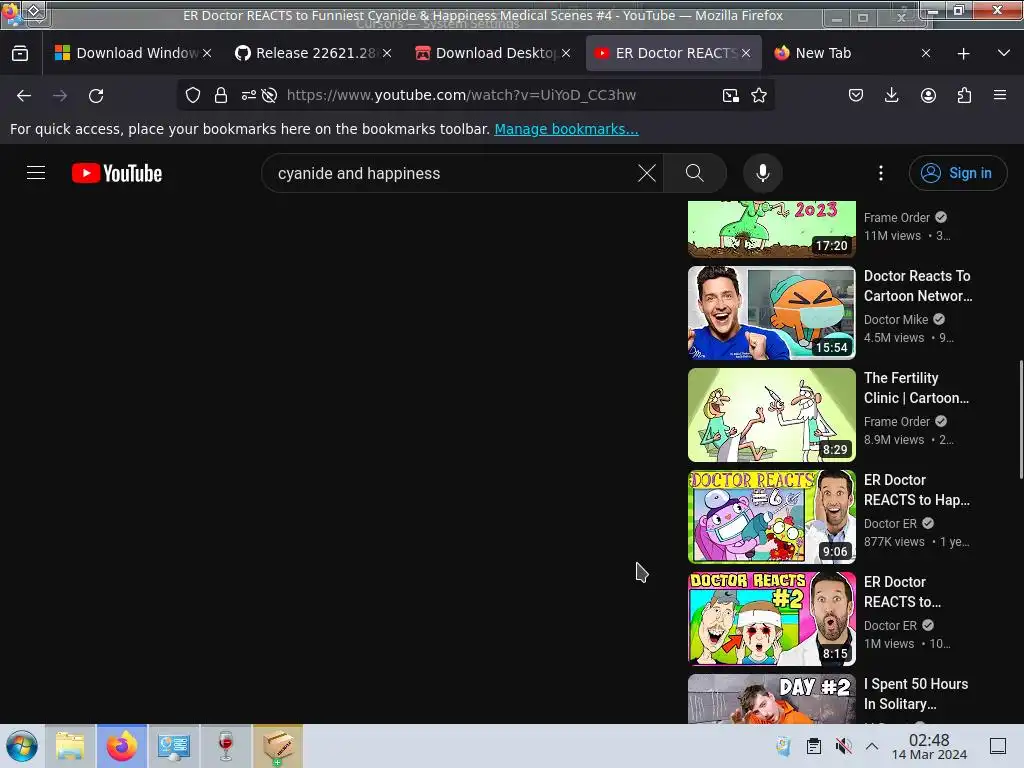This screenshot has height=768, width=1024.
Task: Open system settings taskbar icon
Action: 174,746
